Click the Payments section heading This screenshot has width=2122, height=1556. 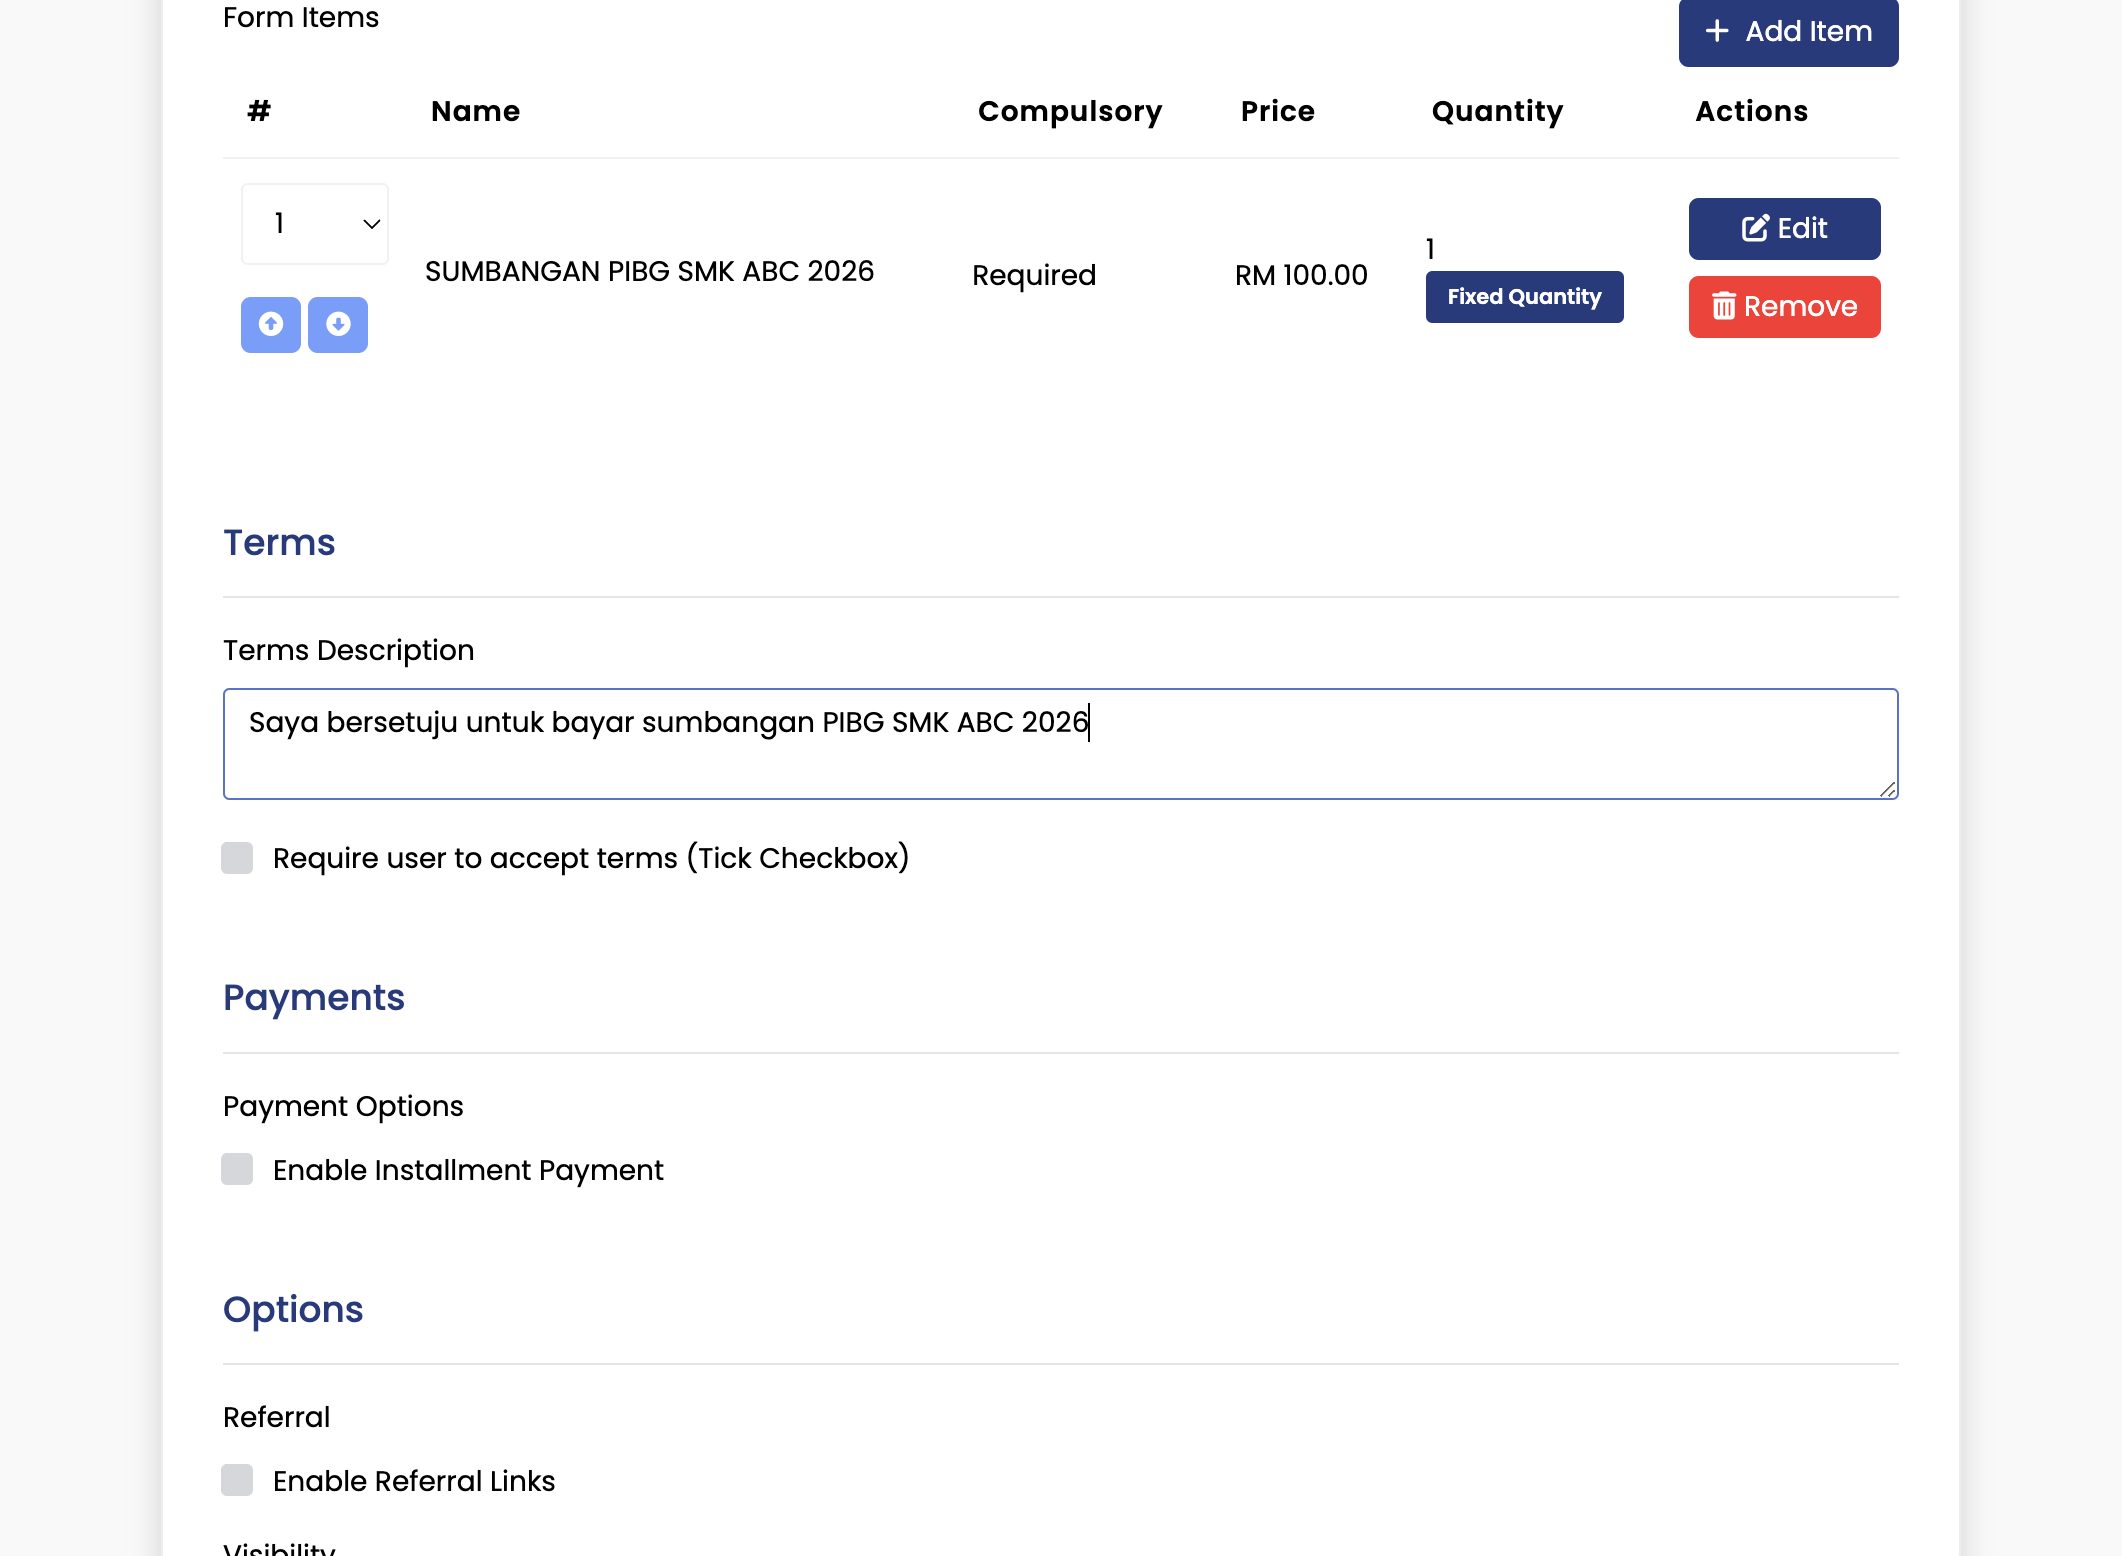pos(314,998)
